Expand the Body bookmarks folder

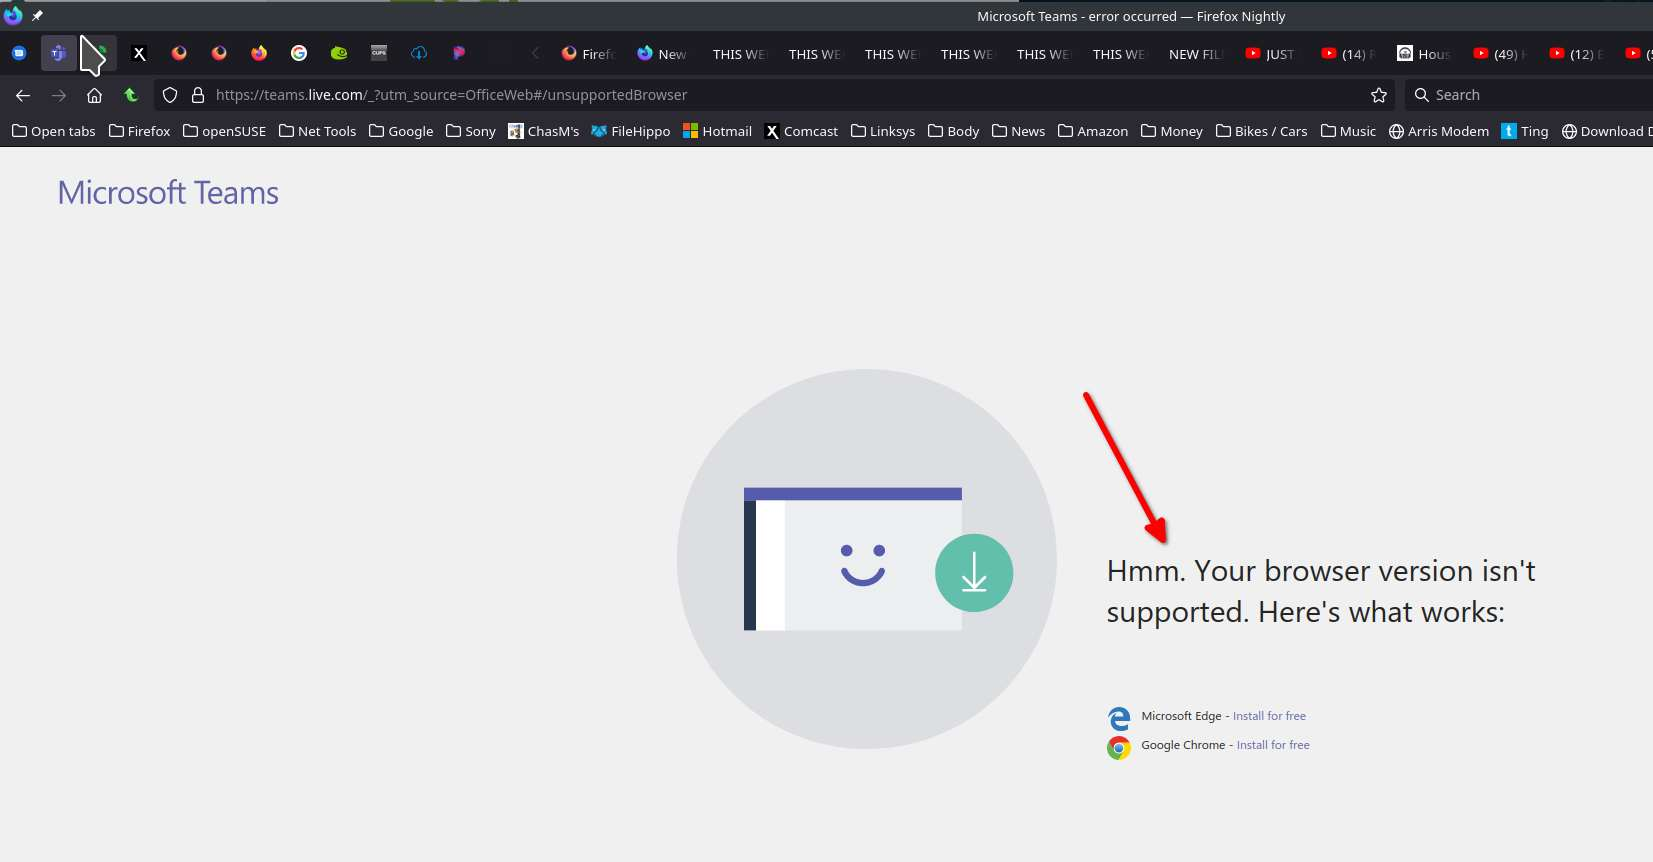point(954,131)
